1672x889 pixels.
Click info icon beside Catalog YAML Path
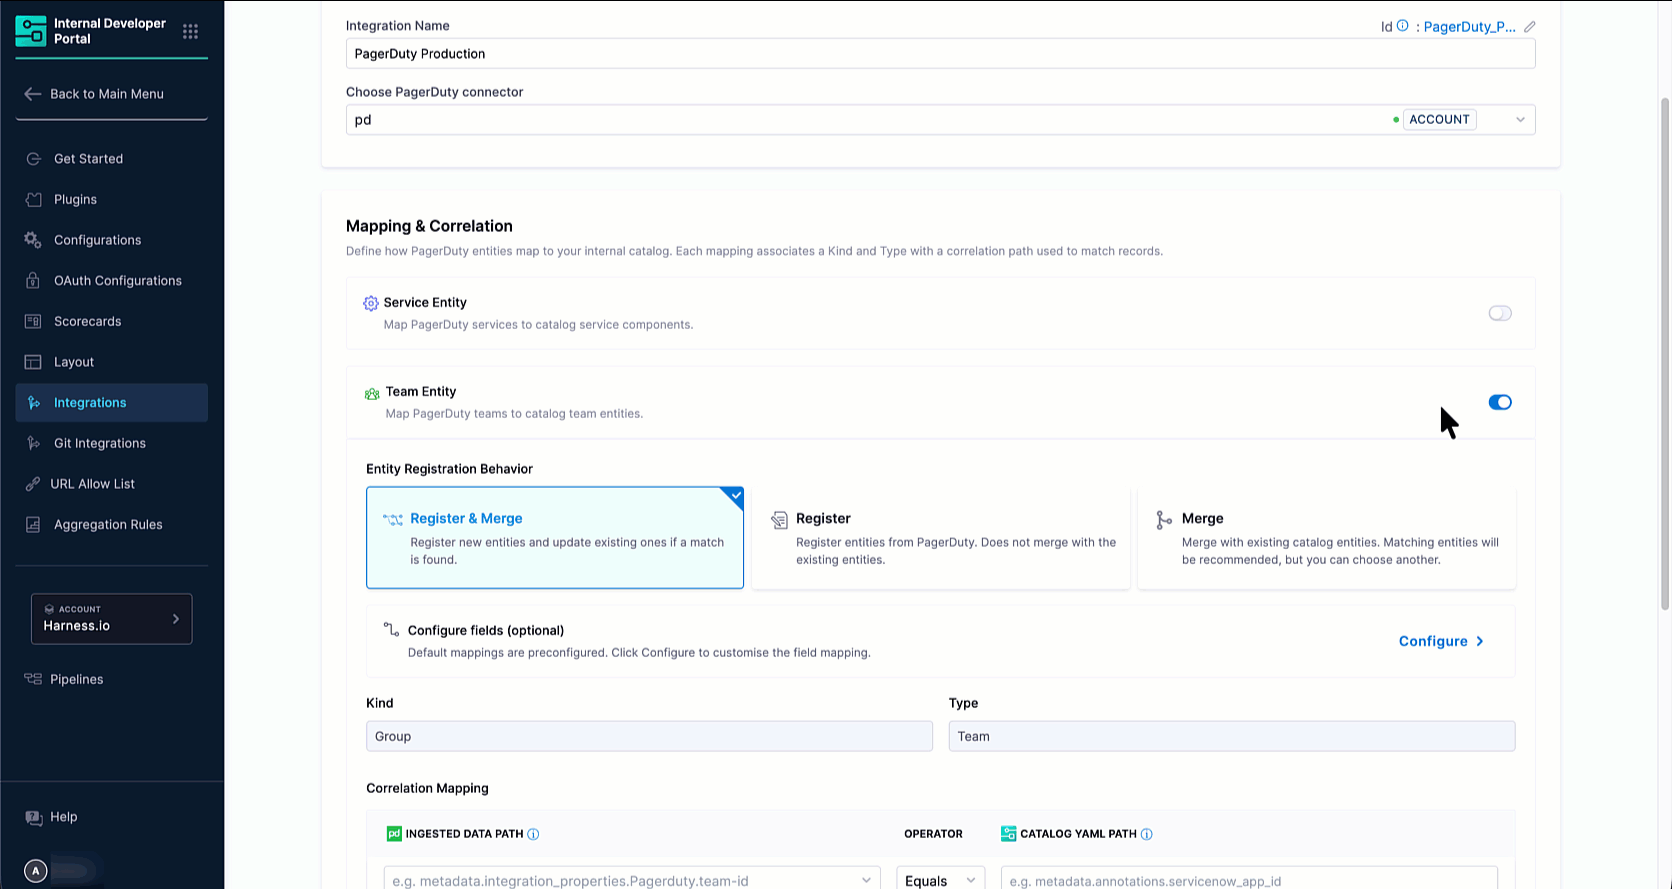(1146, 834)
